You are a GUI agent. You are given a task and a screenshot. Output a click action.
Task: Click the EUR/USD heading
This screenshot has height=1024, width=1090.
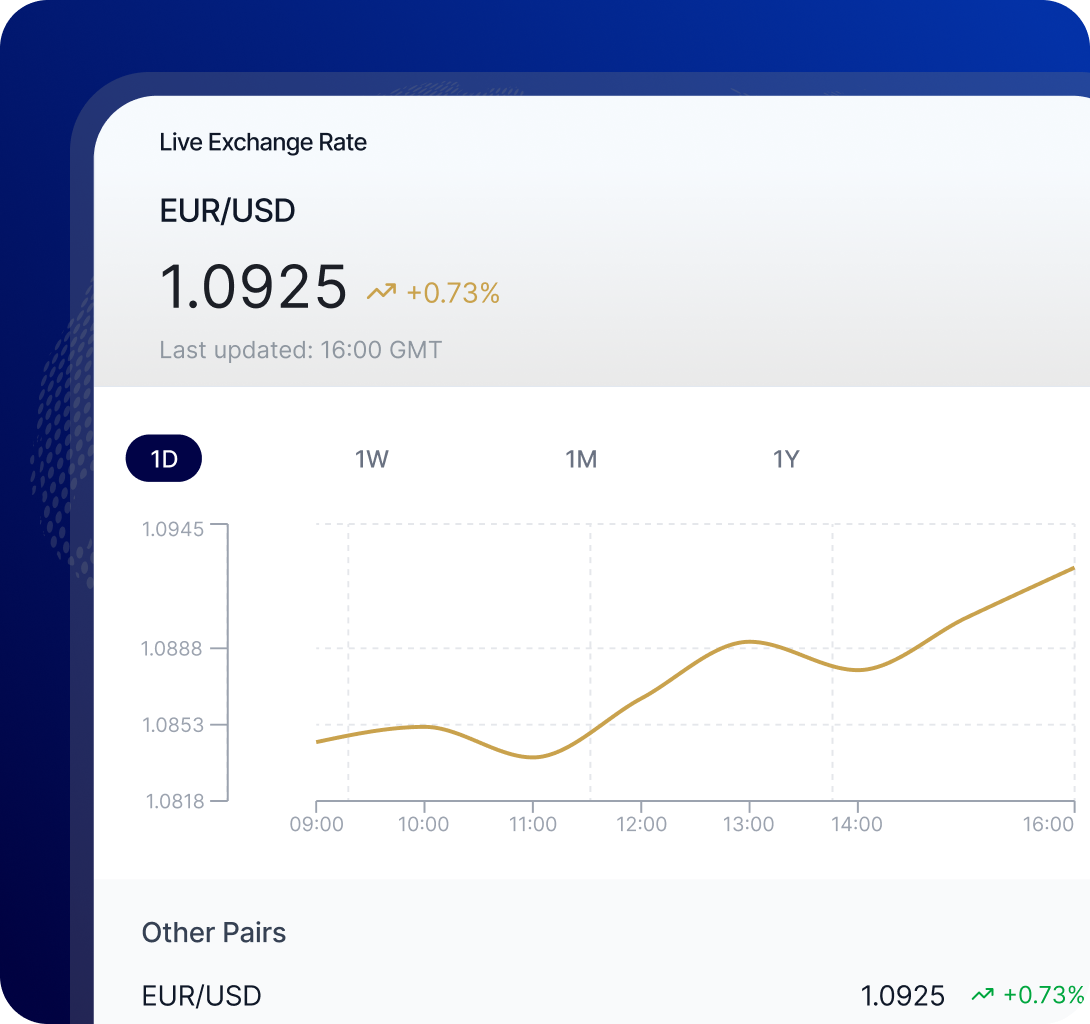pyautogui.click(x=227, y=211)
